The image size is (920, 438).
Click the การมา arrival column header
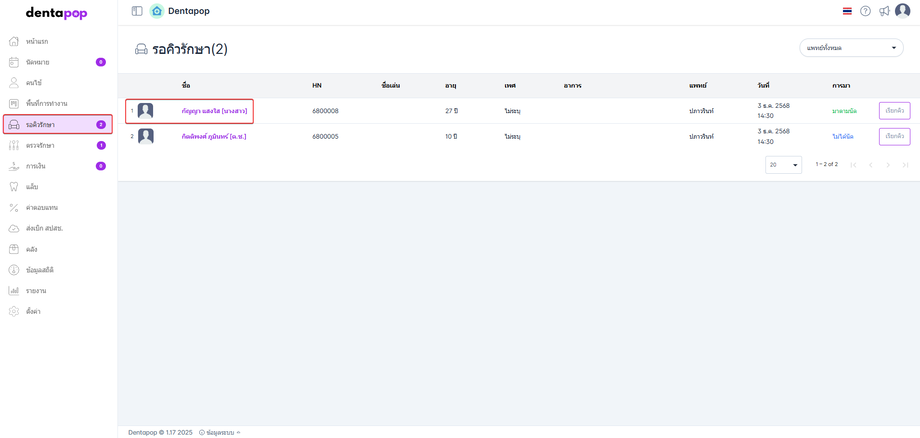coord(841,86)
